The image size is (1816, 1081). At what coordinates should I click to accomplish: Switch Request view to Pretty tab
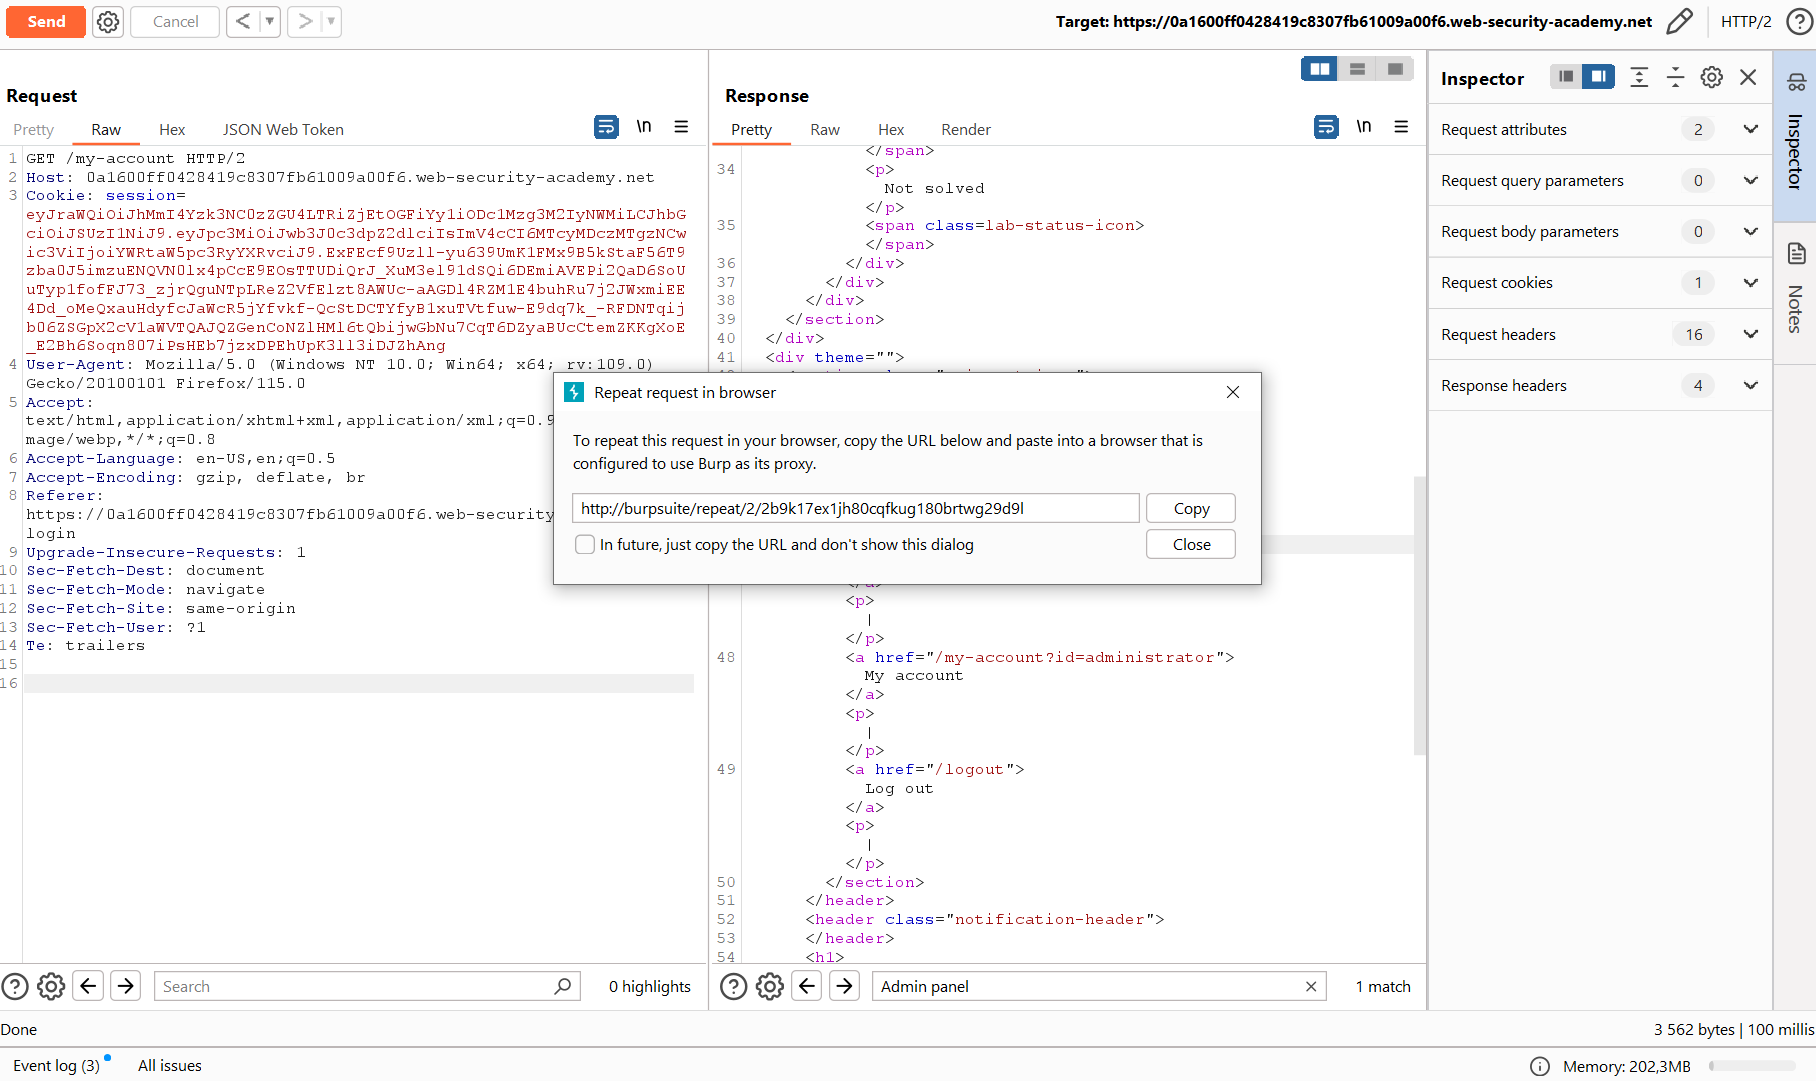34,130
